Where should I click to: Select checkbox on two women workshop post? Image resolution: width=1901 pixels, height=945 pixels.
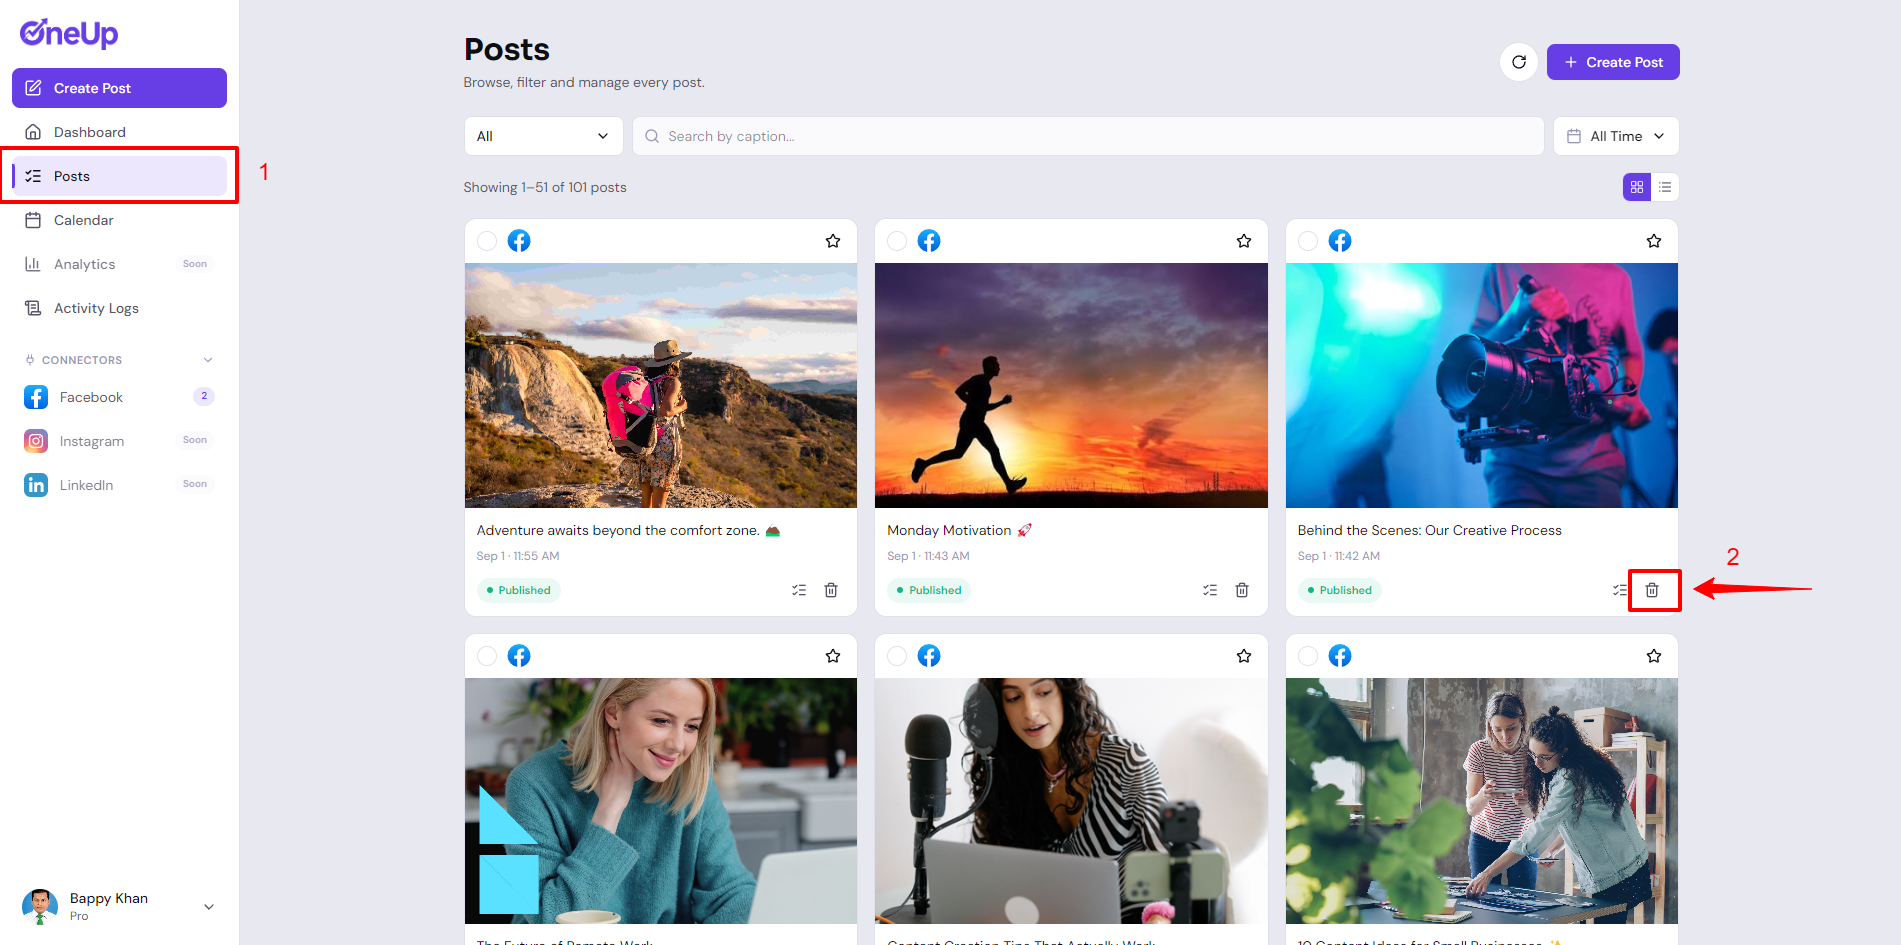pos(1308,656)
